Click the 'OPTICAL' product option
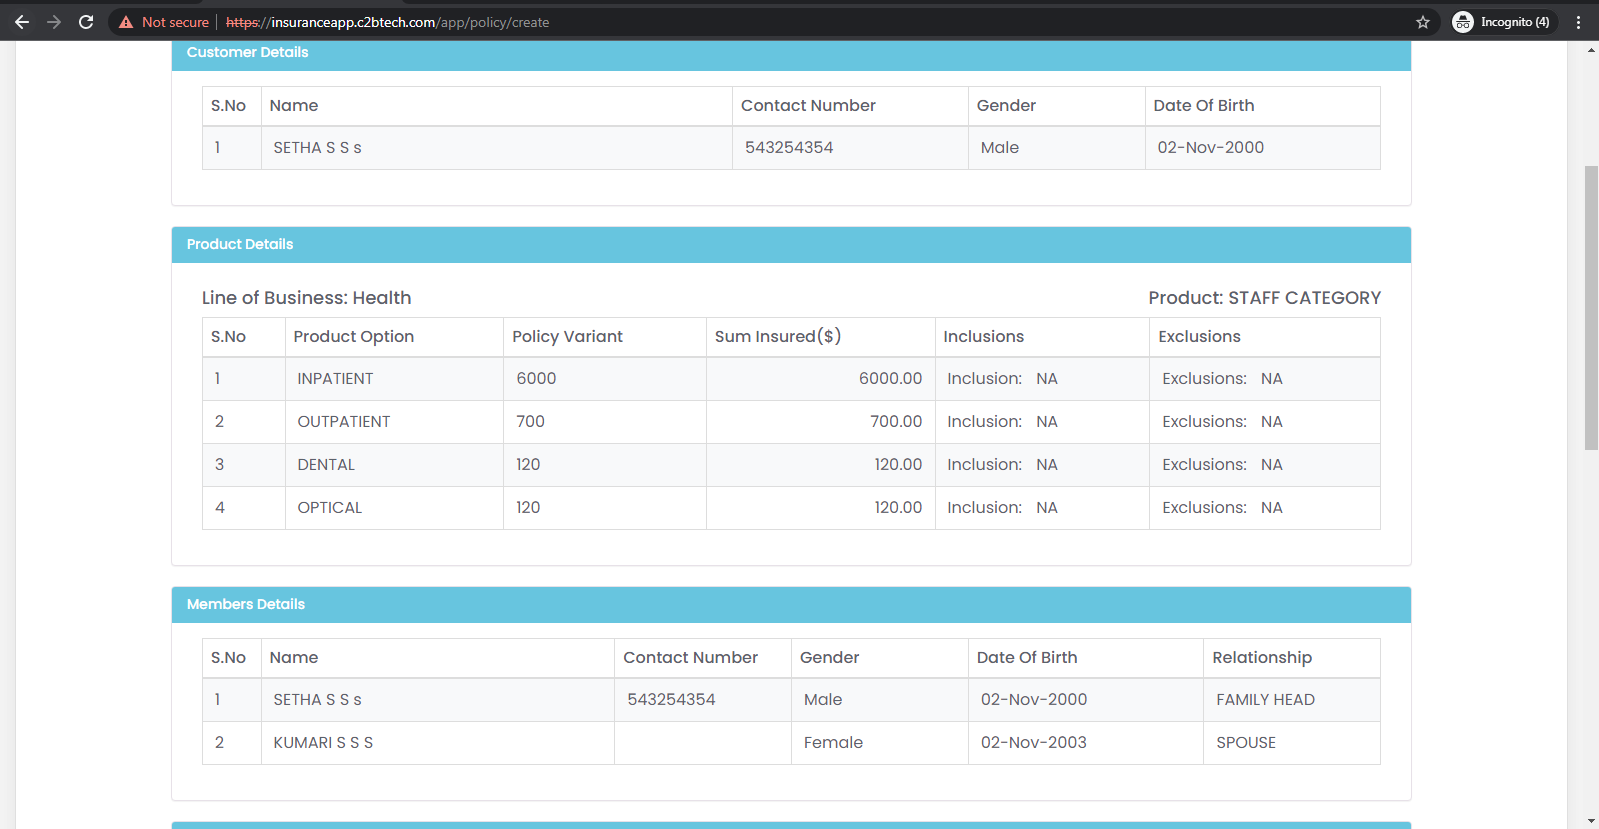The image size is (1599, 829). (329, 508)
